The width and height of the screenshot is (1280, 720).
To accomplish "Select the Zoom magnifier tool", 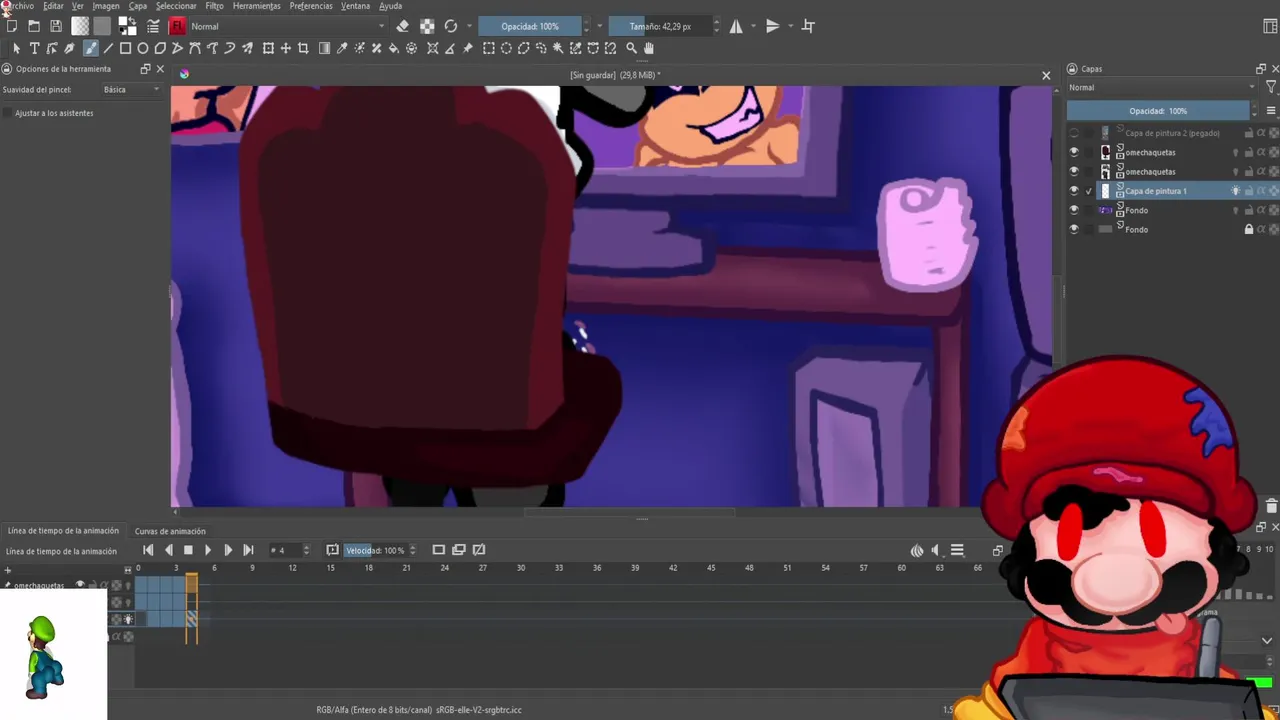I will click(631, 48).
